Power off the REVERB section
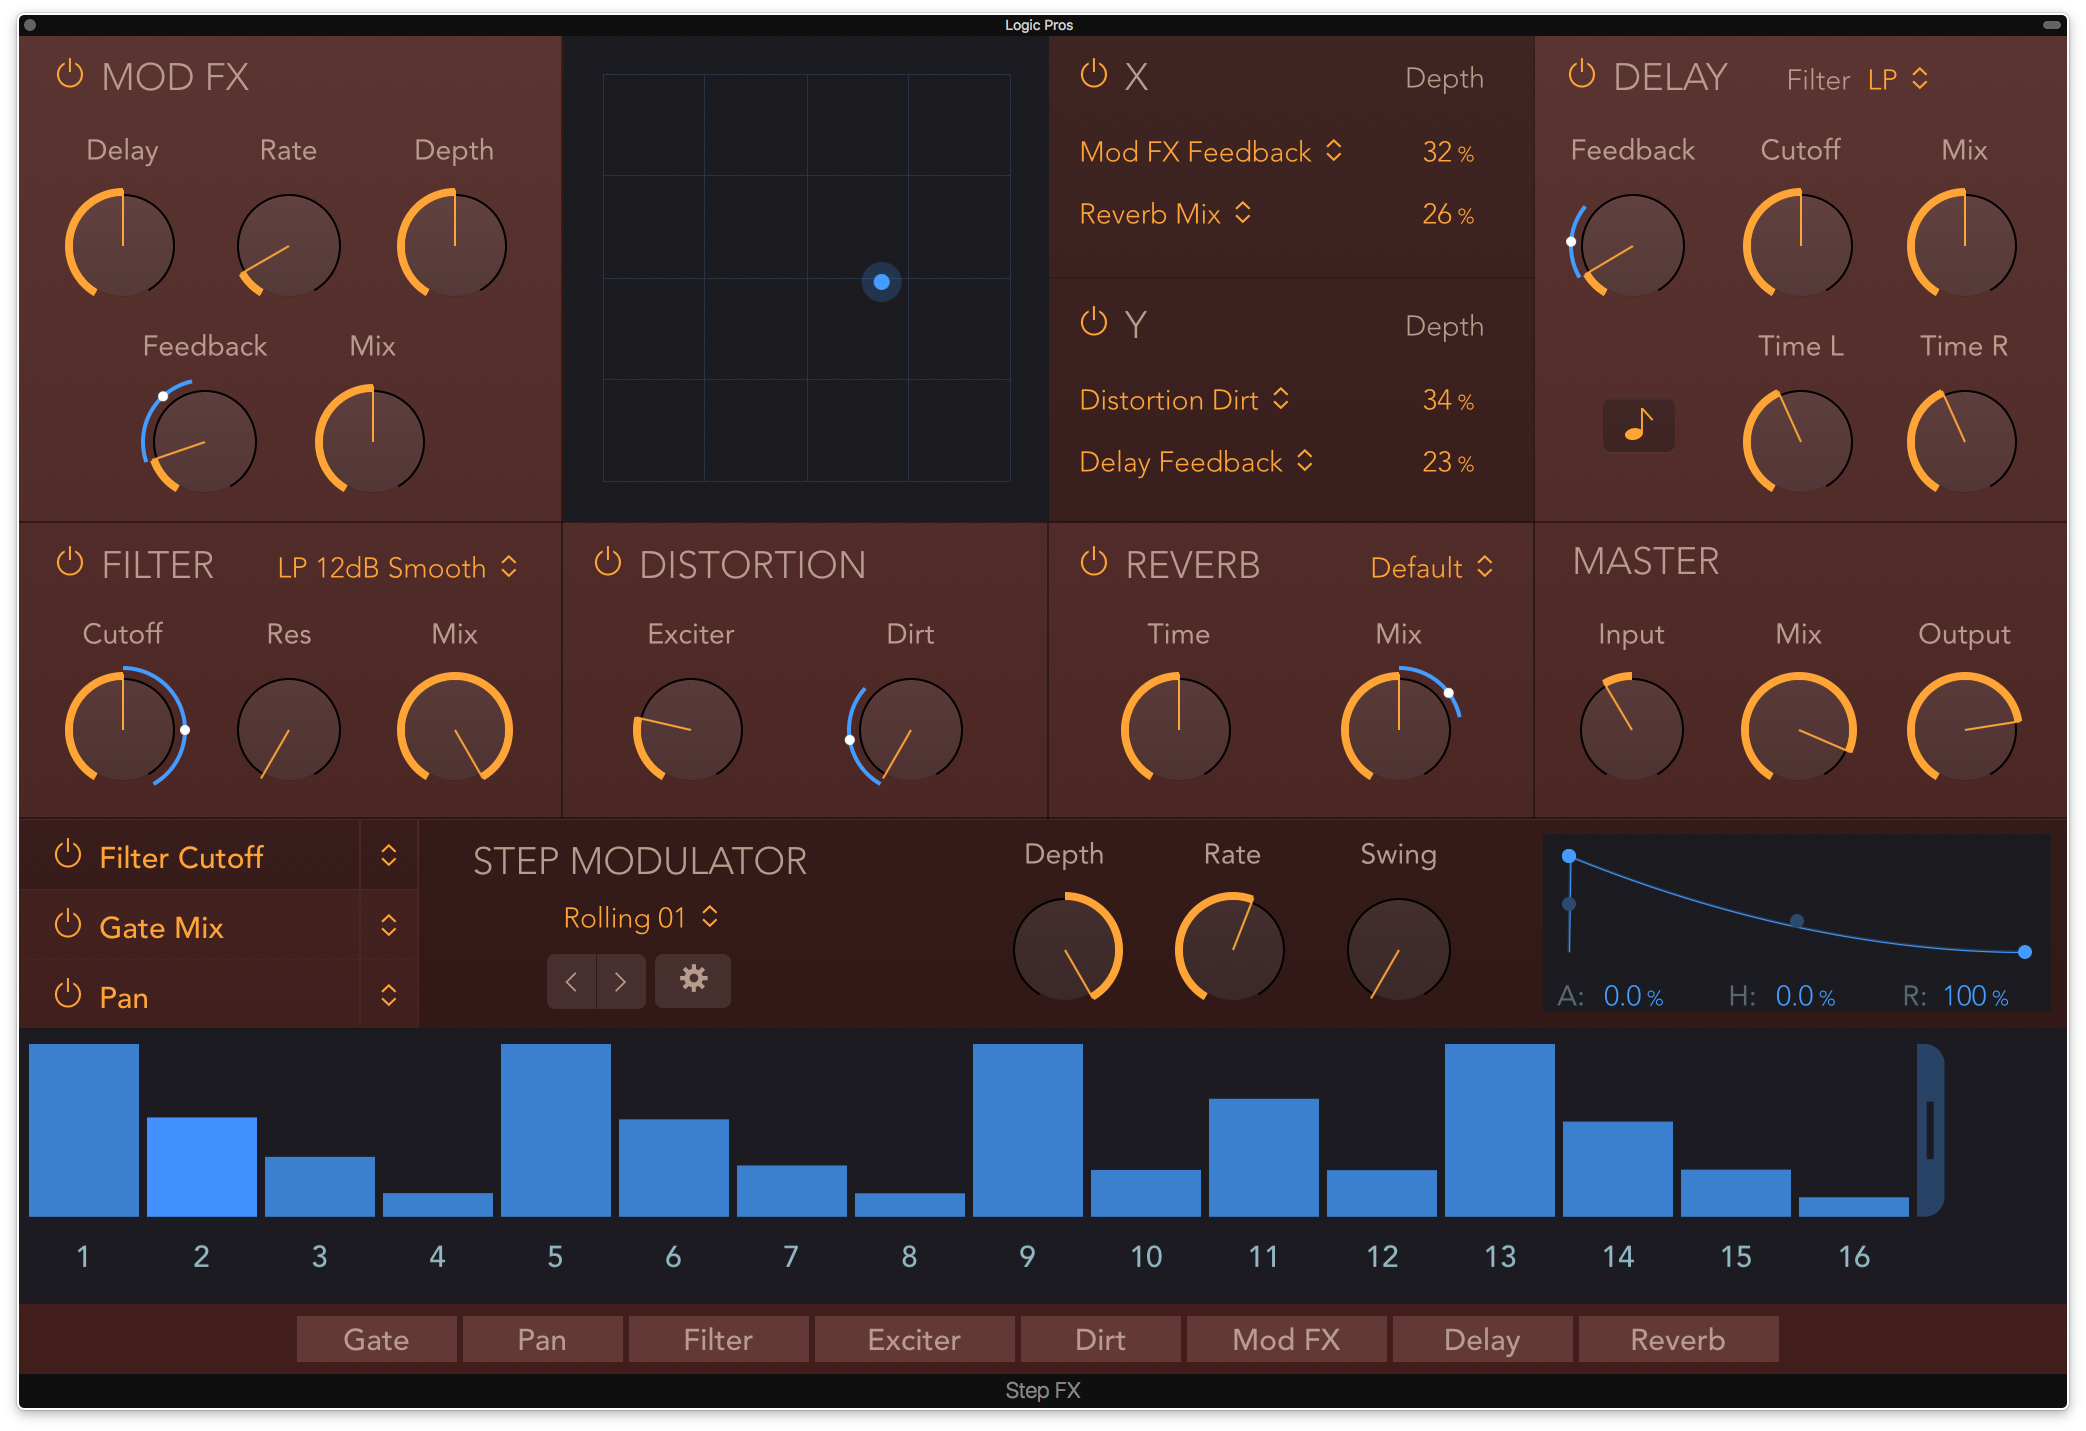The image size is (2086, 1431). coord(1092,563)
